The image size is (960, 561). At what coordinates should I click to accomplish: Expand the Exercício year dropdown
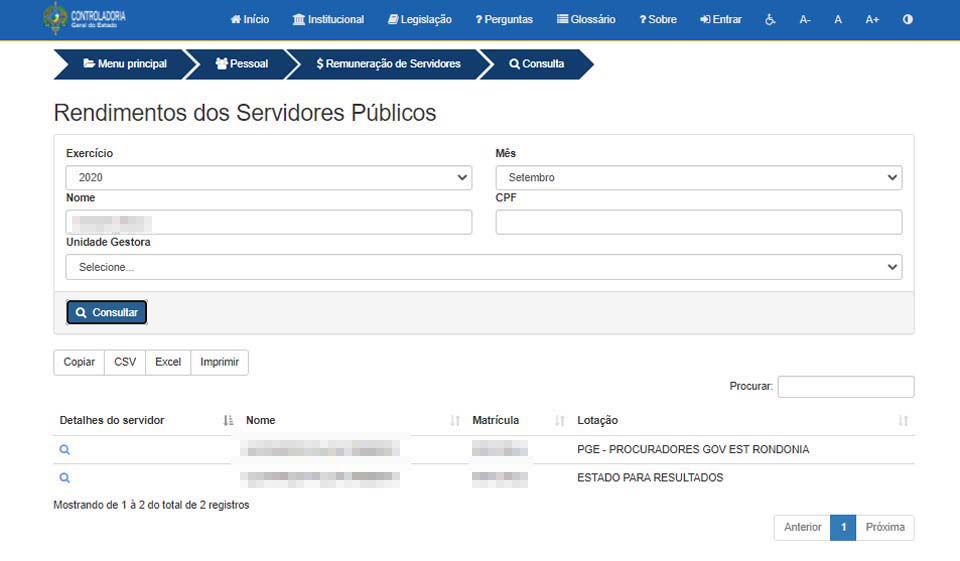pos(268,178)
